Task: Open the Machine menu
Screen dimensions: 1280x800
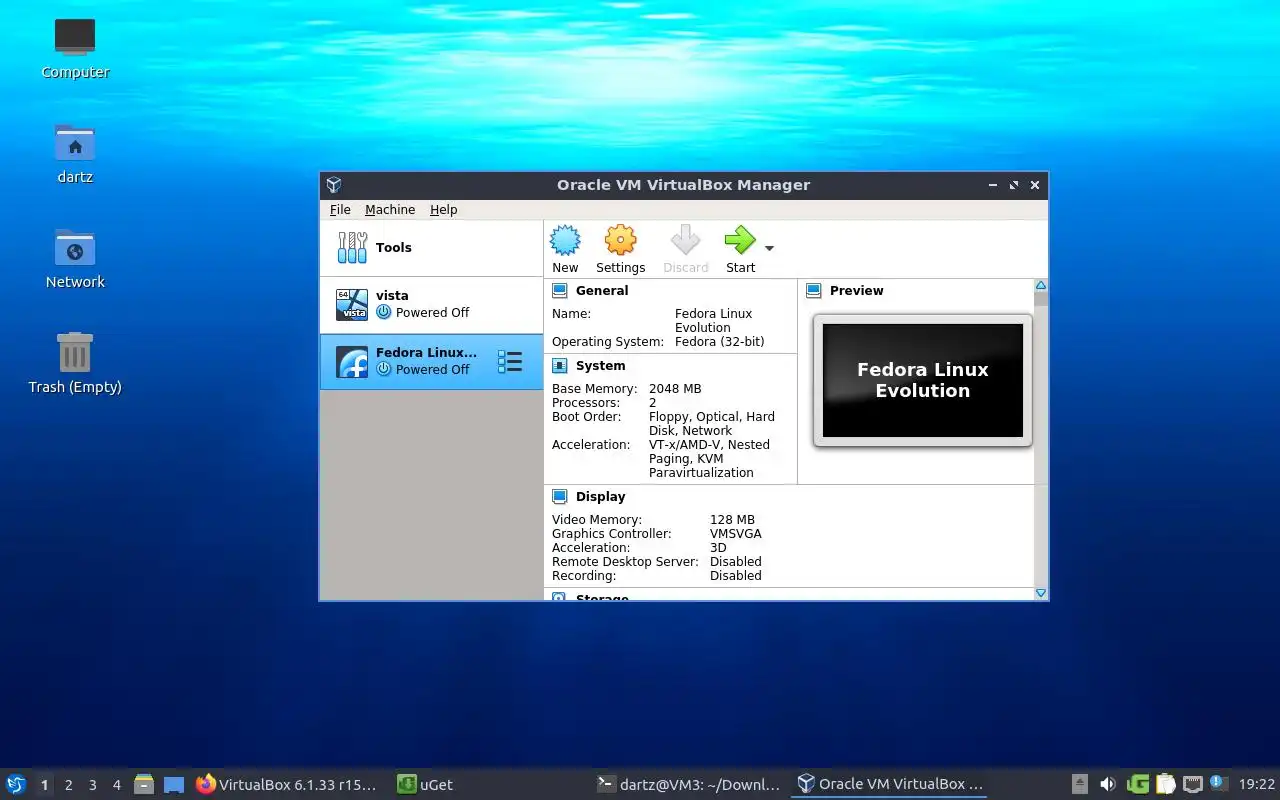Action: pos(390,209)
